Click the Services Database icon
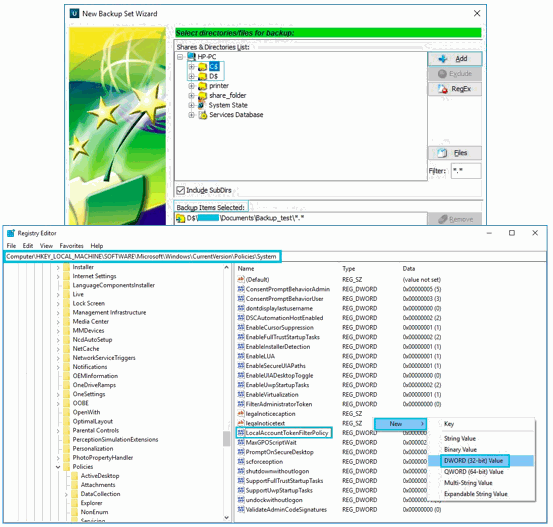The height and width of the screenshot is (527, 553). pyautogui.click(x=202, y=115)
